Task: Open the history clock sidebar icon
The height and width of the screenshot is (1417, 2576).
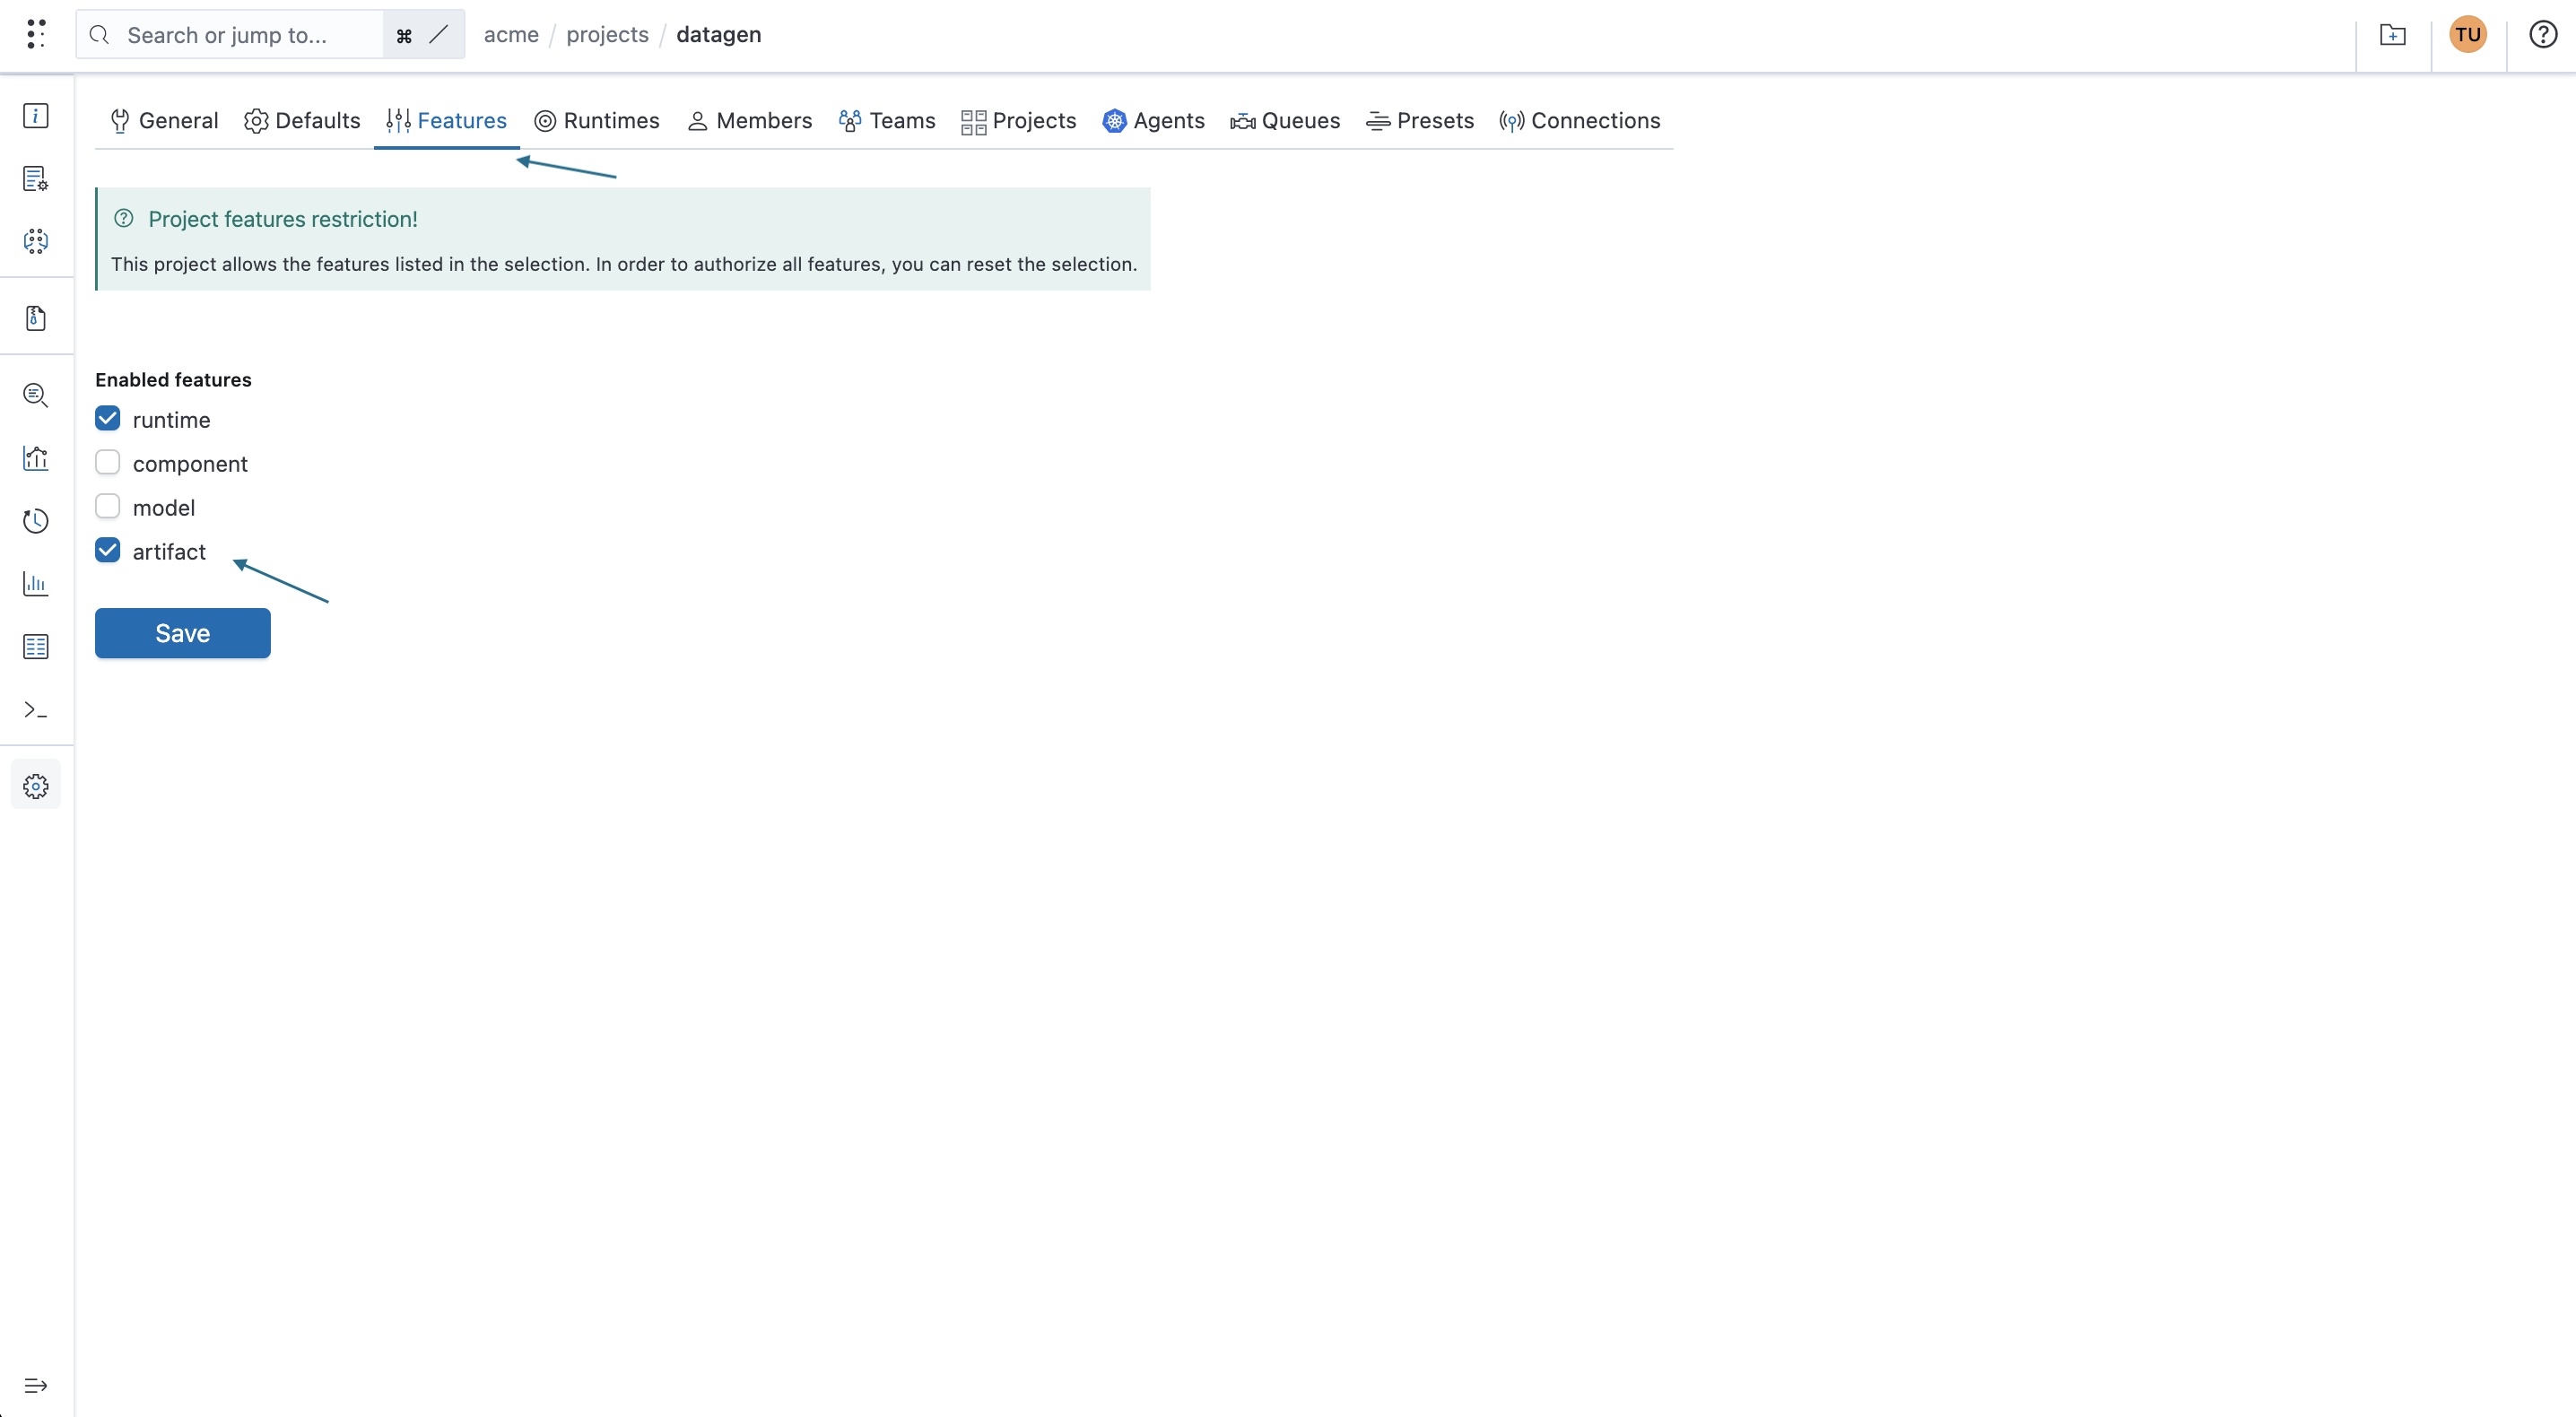Action: (x=36, y=521)
